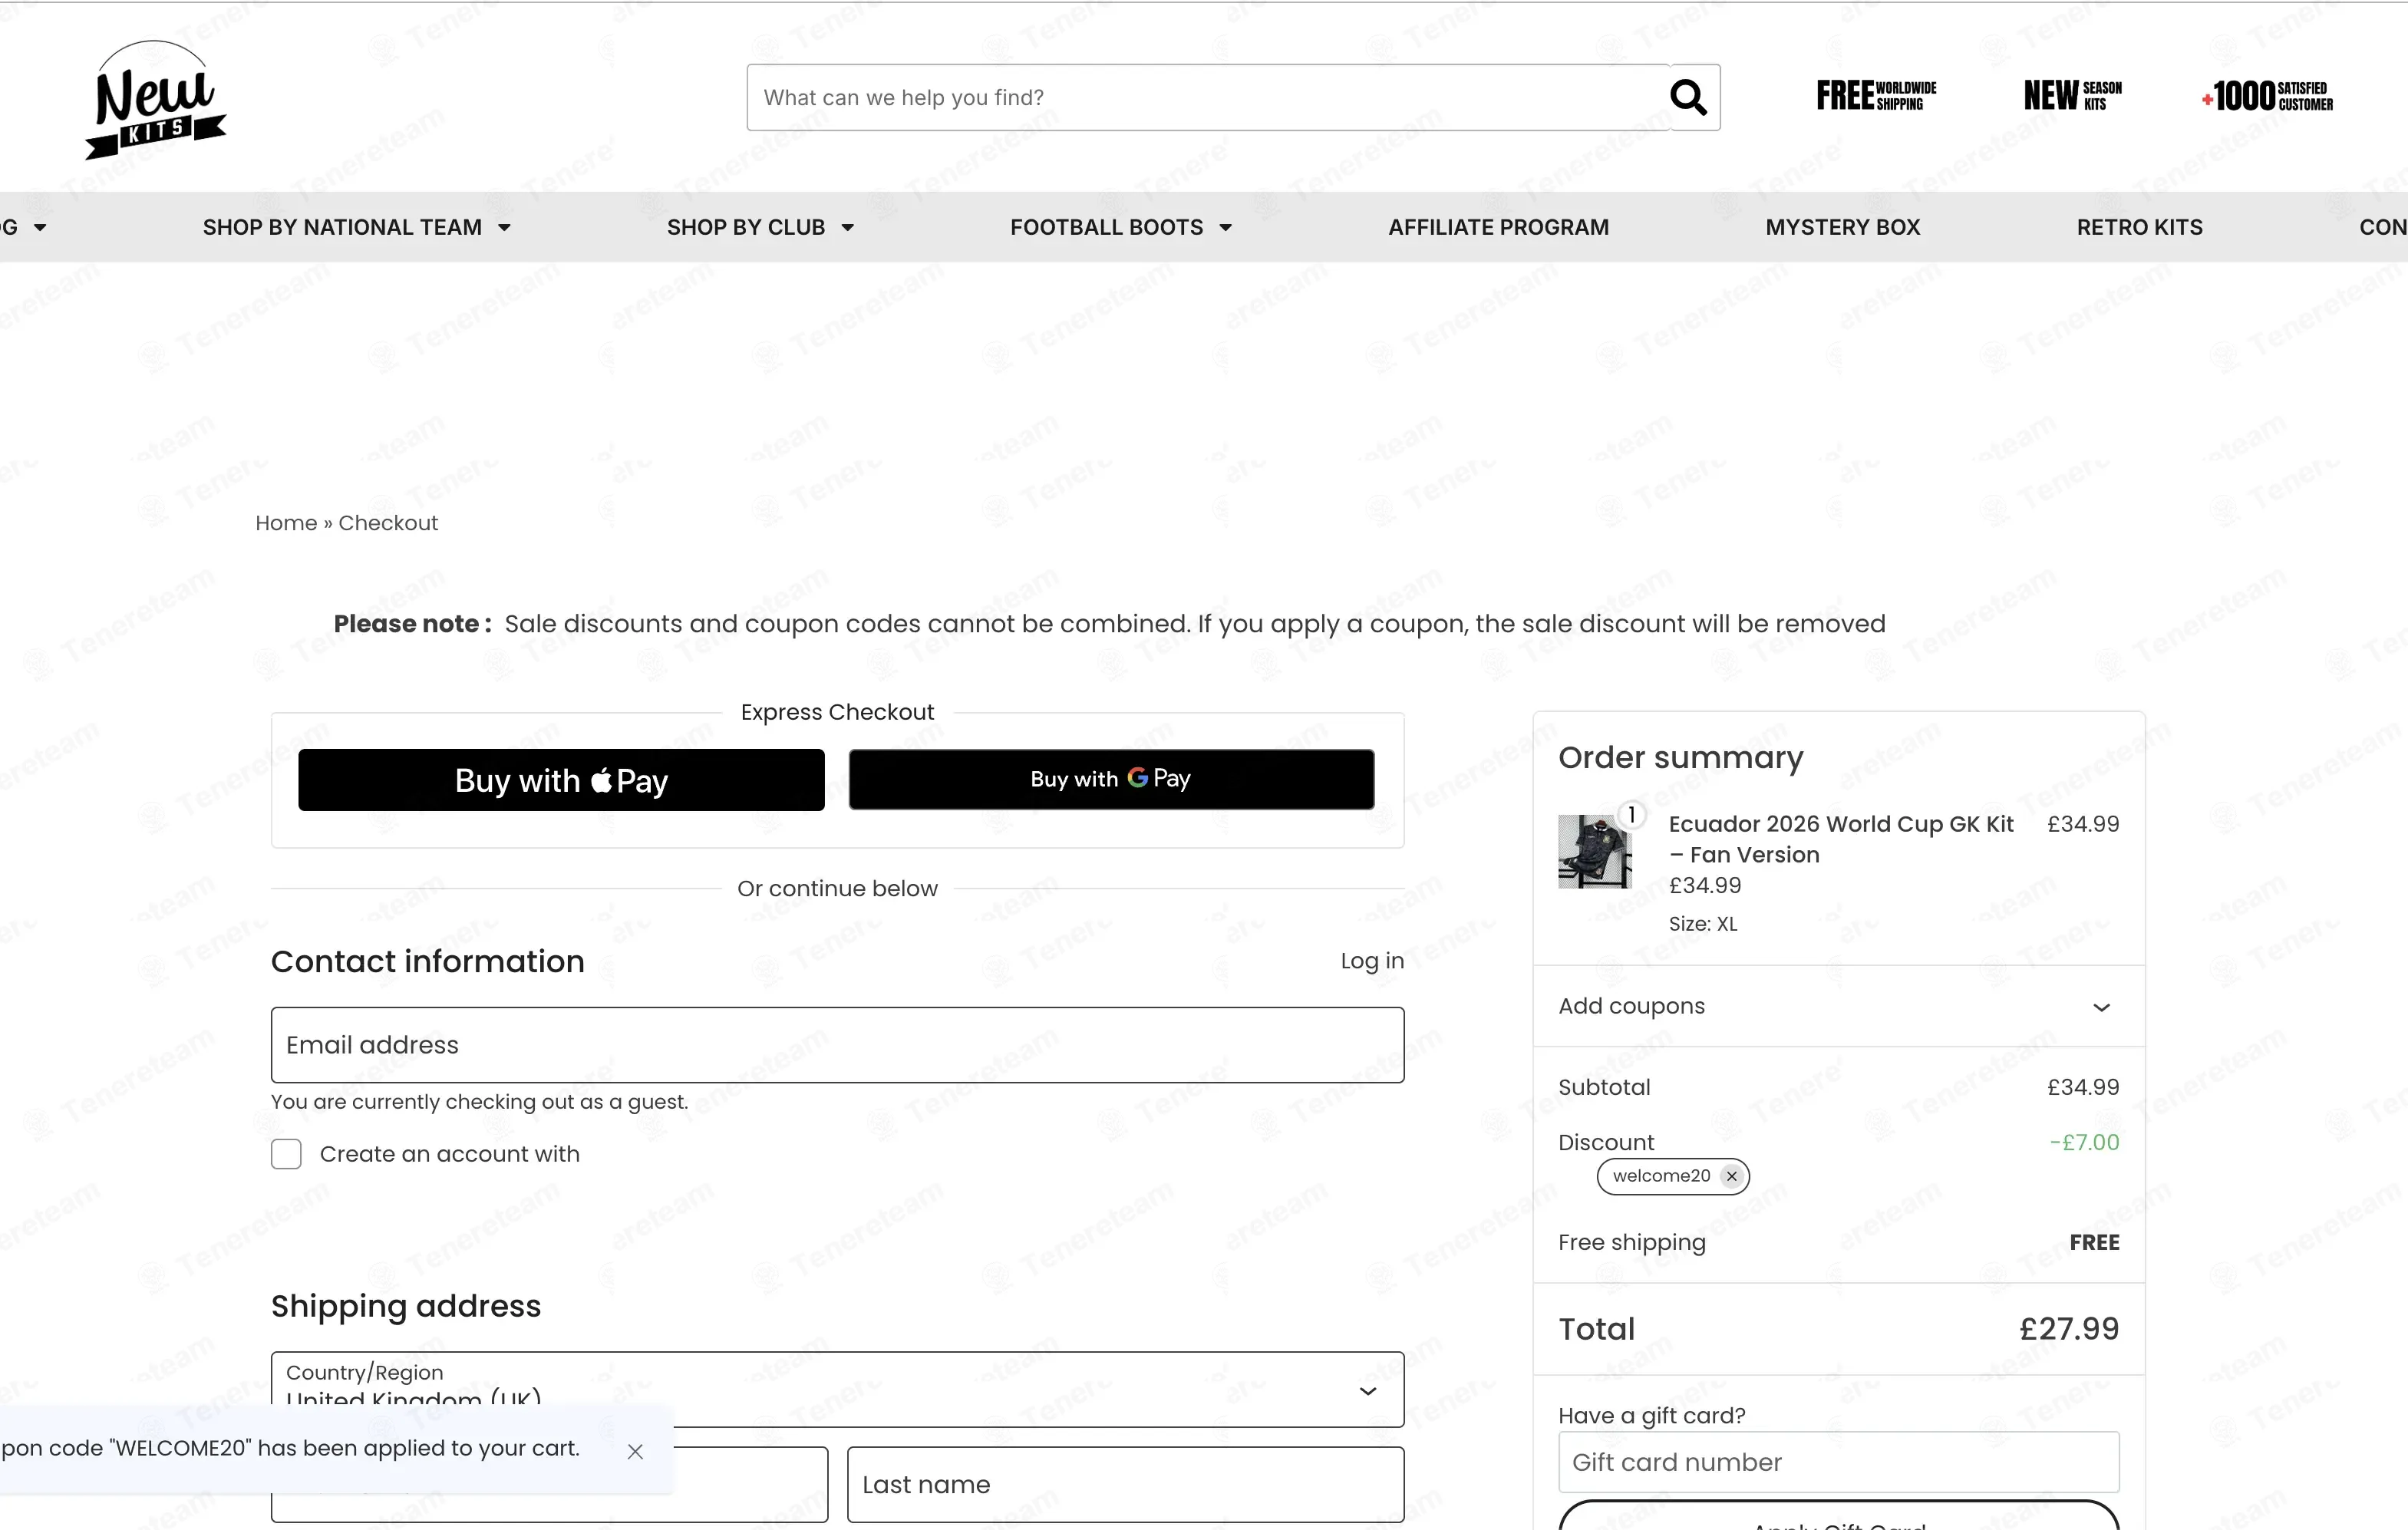Viewport: 2408px width, 1530px height.
Task: Click the Size: XL text
Action: click(1703, 924)
